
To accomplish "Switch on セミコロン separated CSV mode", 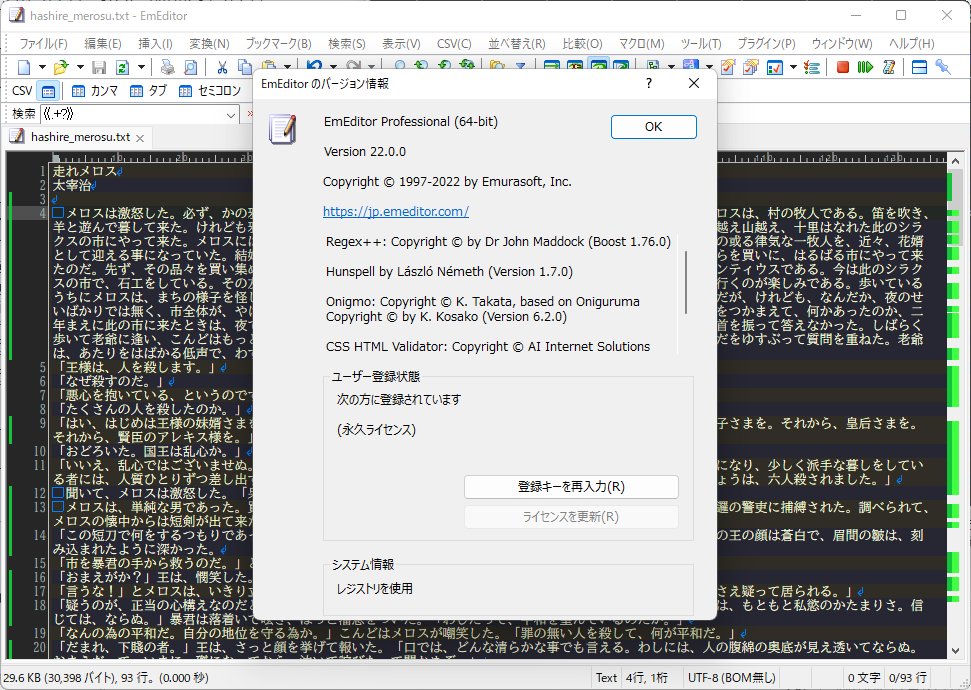I will 202,90.
